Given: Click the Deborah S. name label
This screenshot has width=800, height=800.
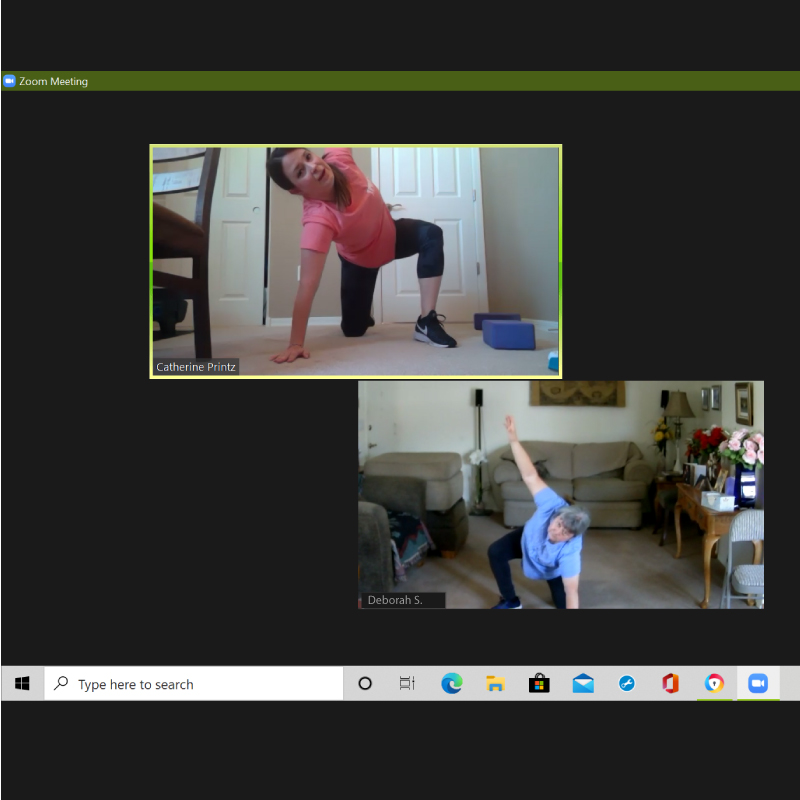Looking at the screenshot, I should (393, 600).
